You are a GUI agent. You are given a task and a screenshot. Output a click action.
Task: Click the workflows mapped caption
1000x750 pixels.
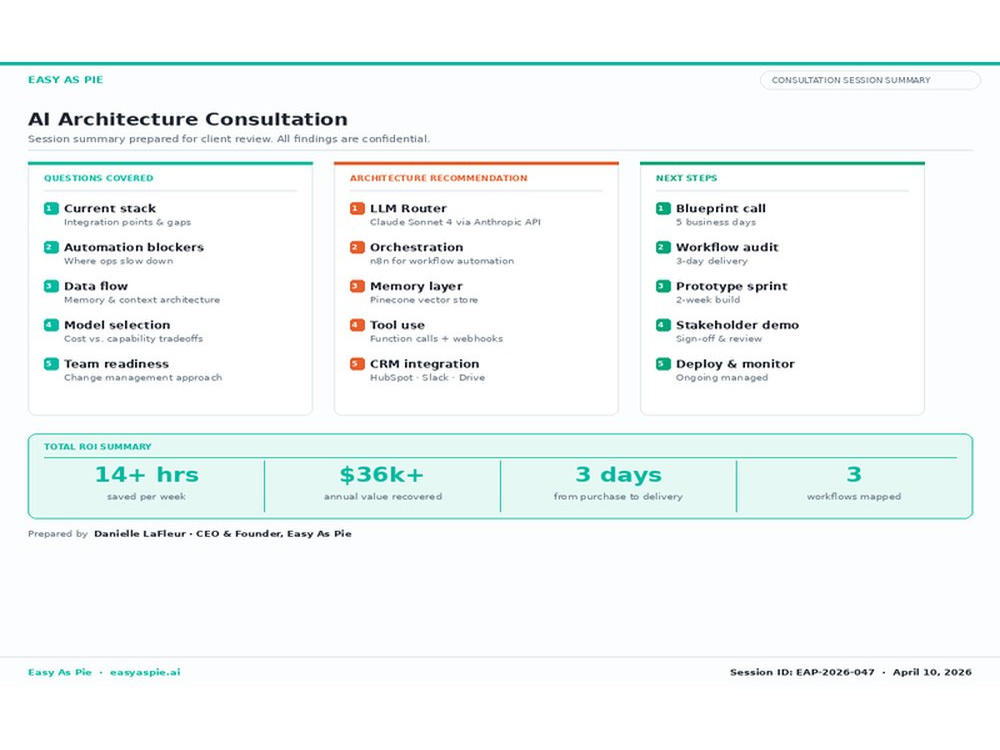coord(854,496)
